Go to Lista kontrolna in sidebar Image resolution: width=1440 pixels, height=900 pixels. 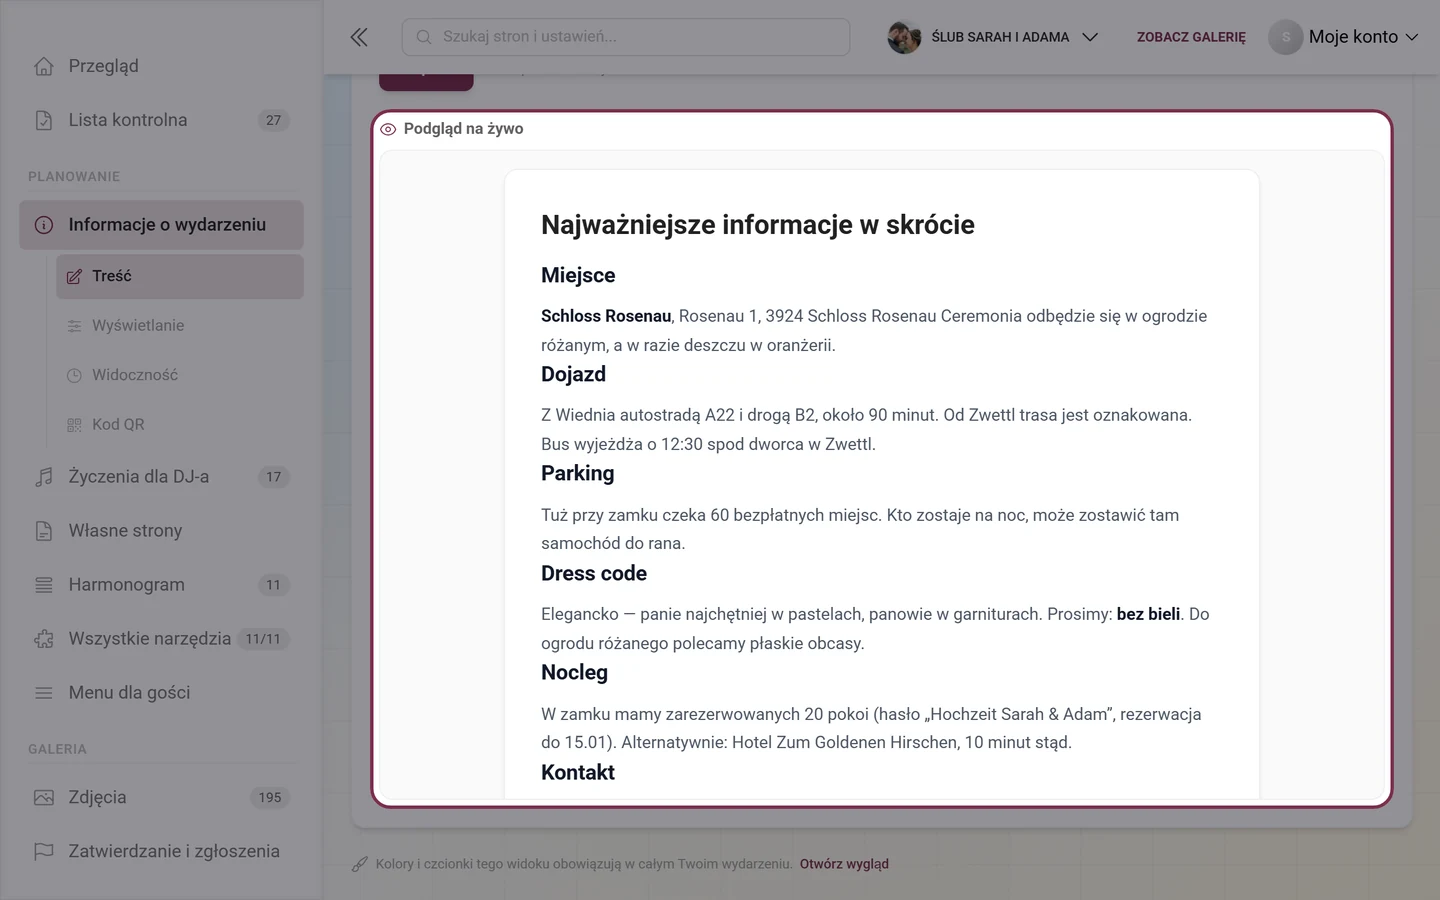(x=161, y=120)
